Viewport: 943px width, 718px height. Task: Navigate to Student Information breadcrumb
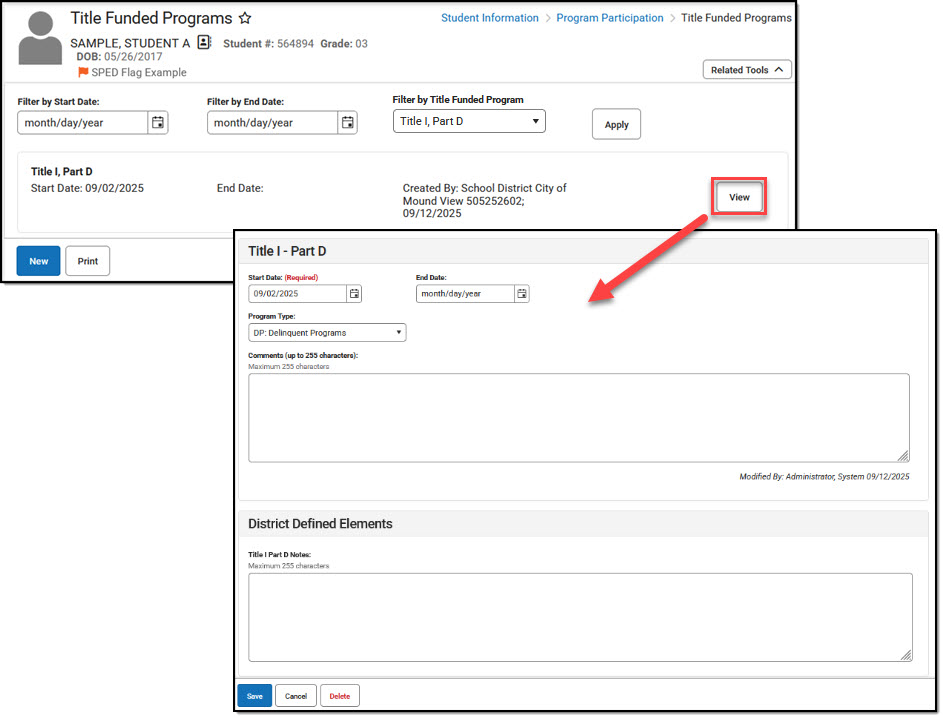click(489, 17)
